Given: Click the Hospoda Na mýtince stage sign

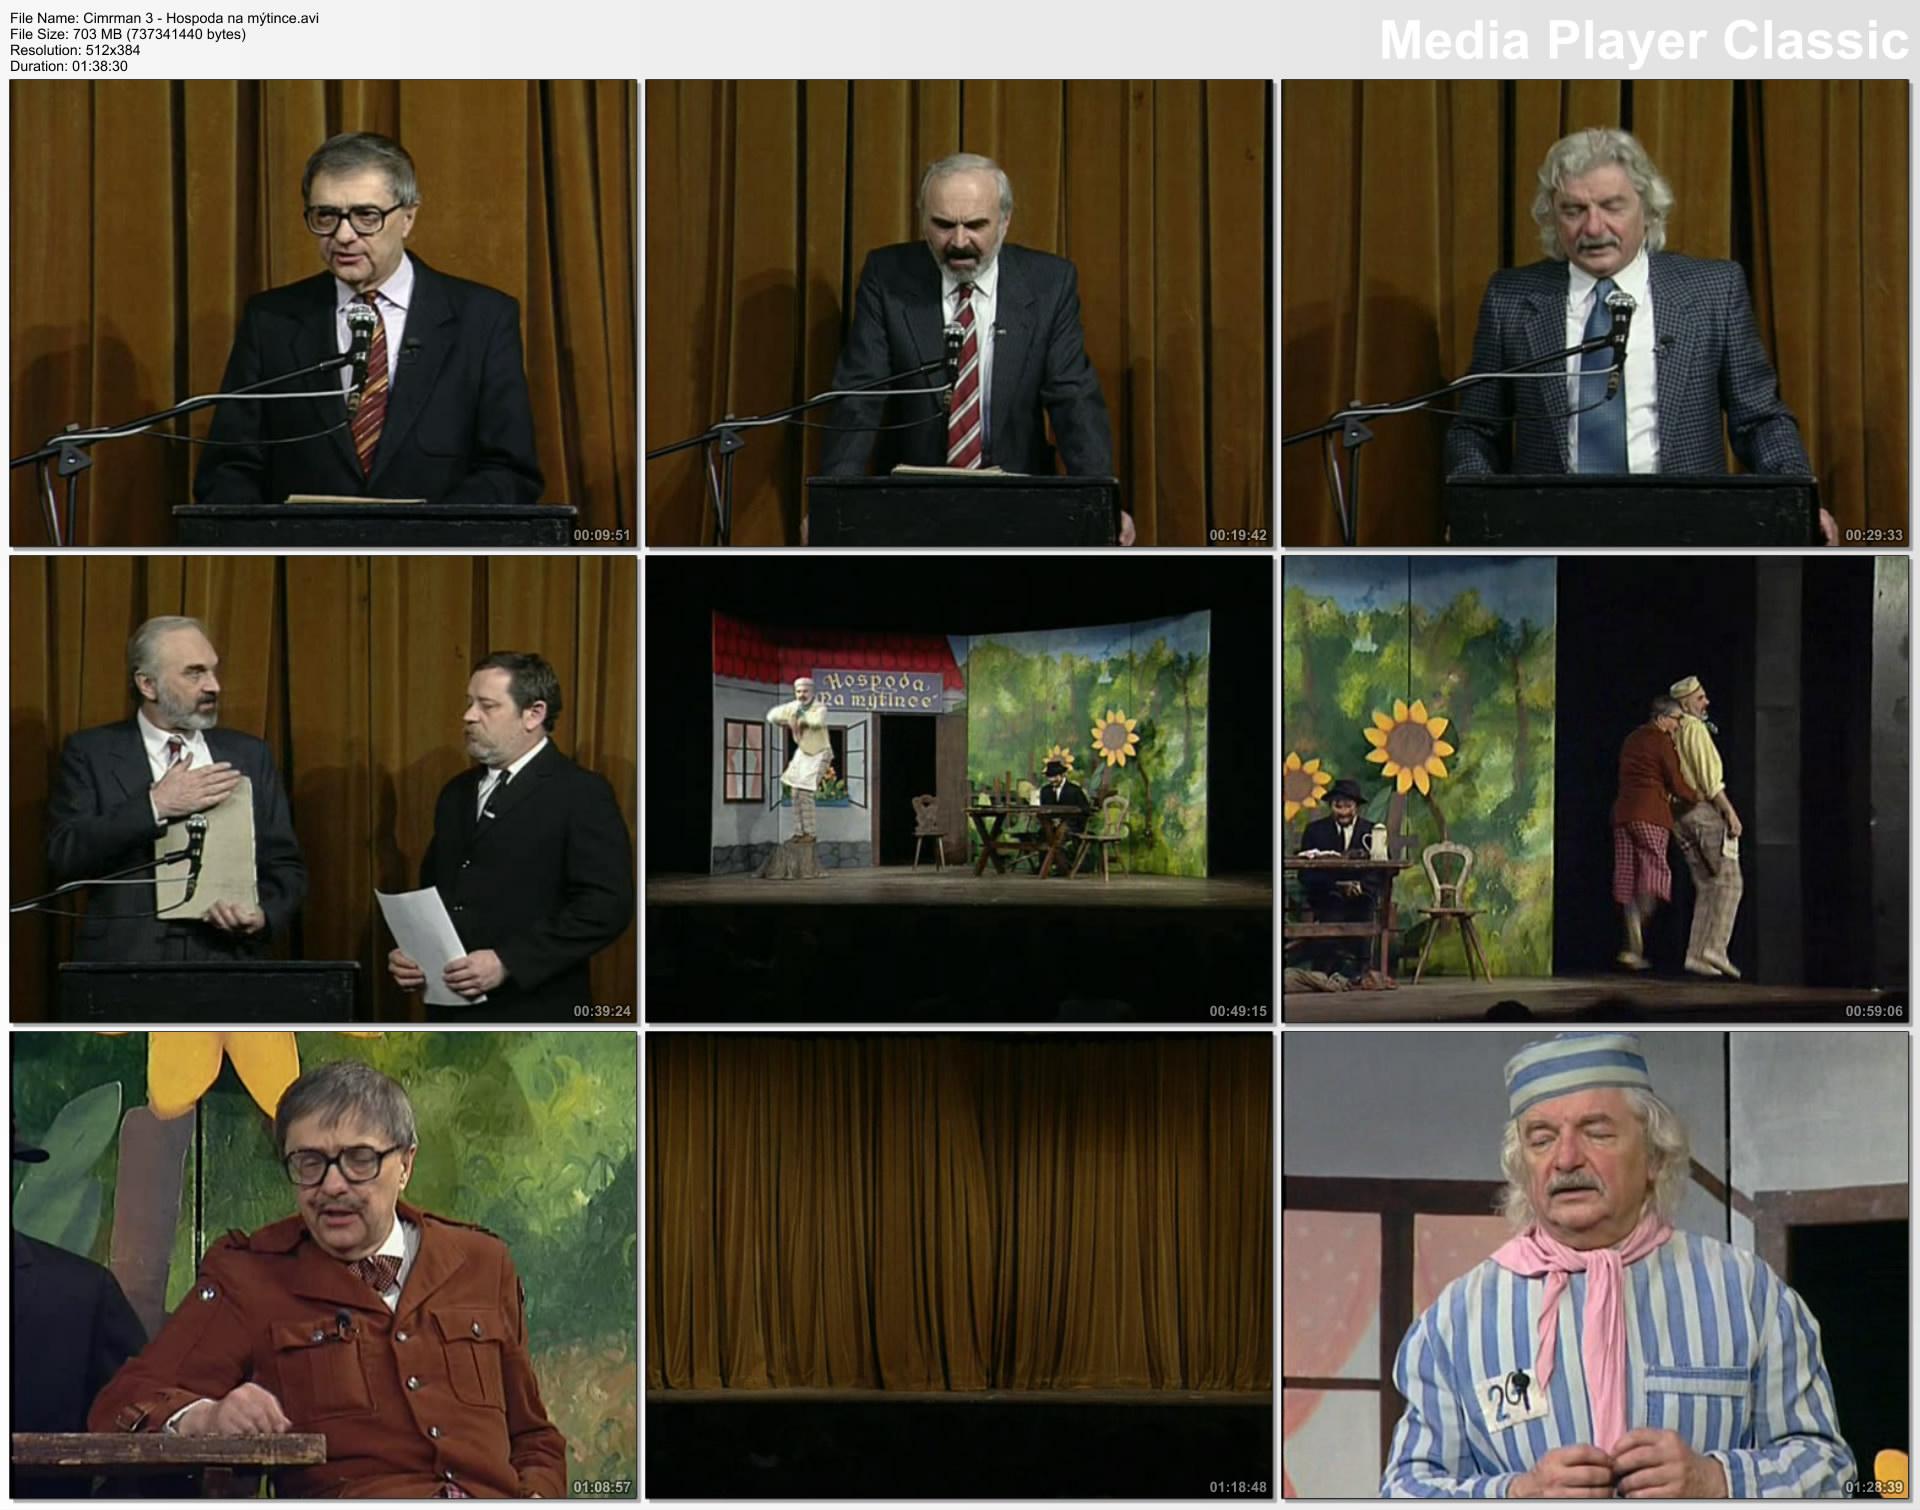Looking at the screenshot, I should click(877, 691).
